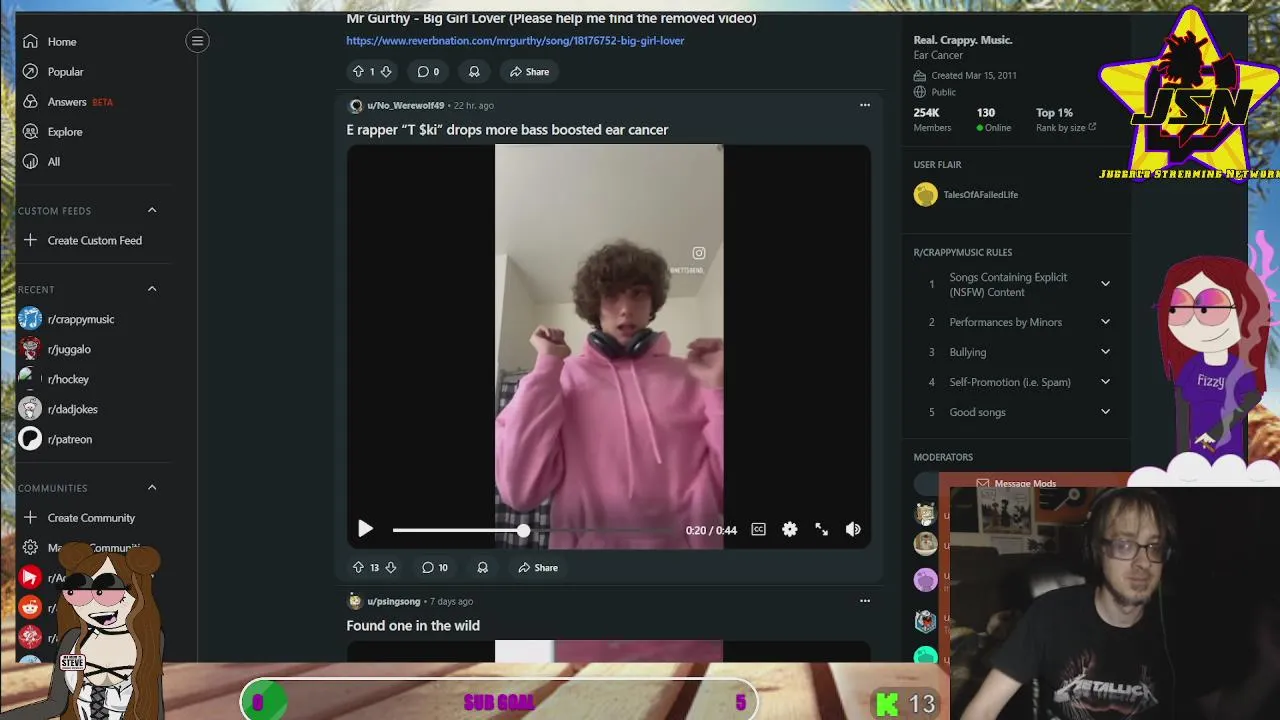Share the Mr Gurthy post
1280x720 pixels.
click(x=529, y=71)
